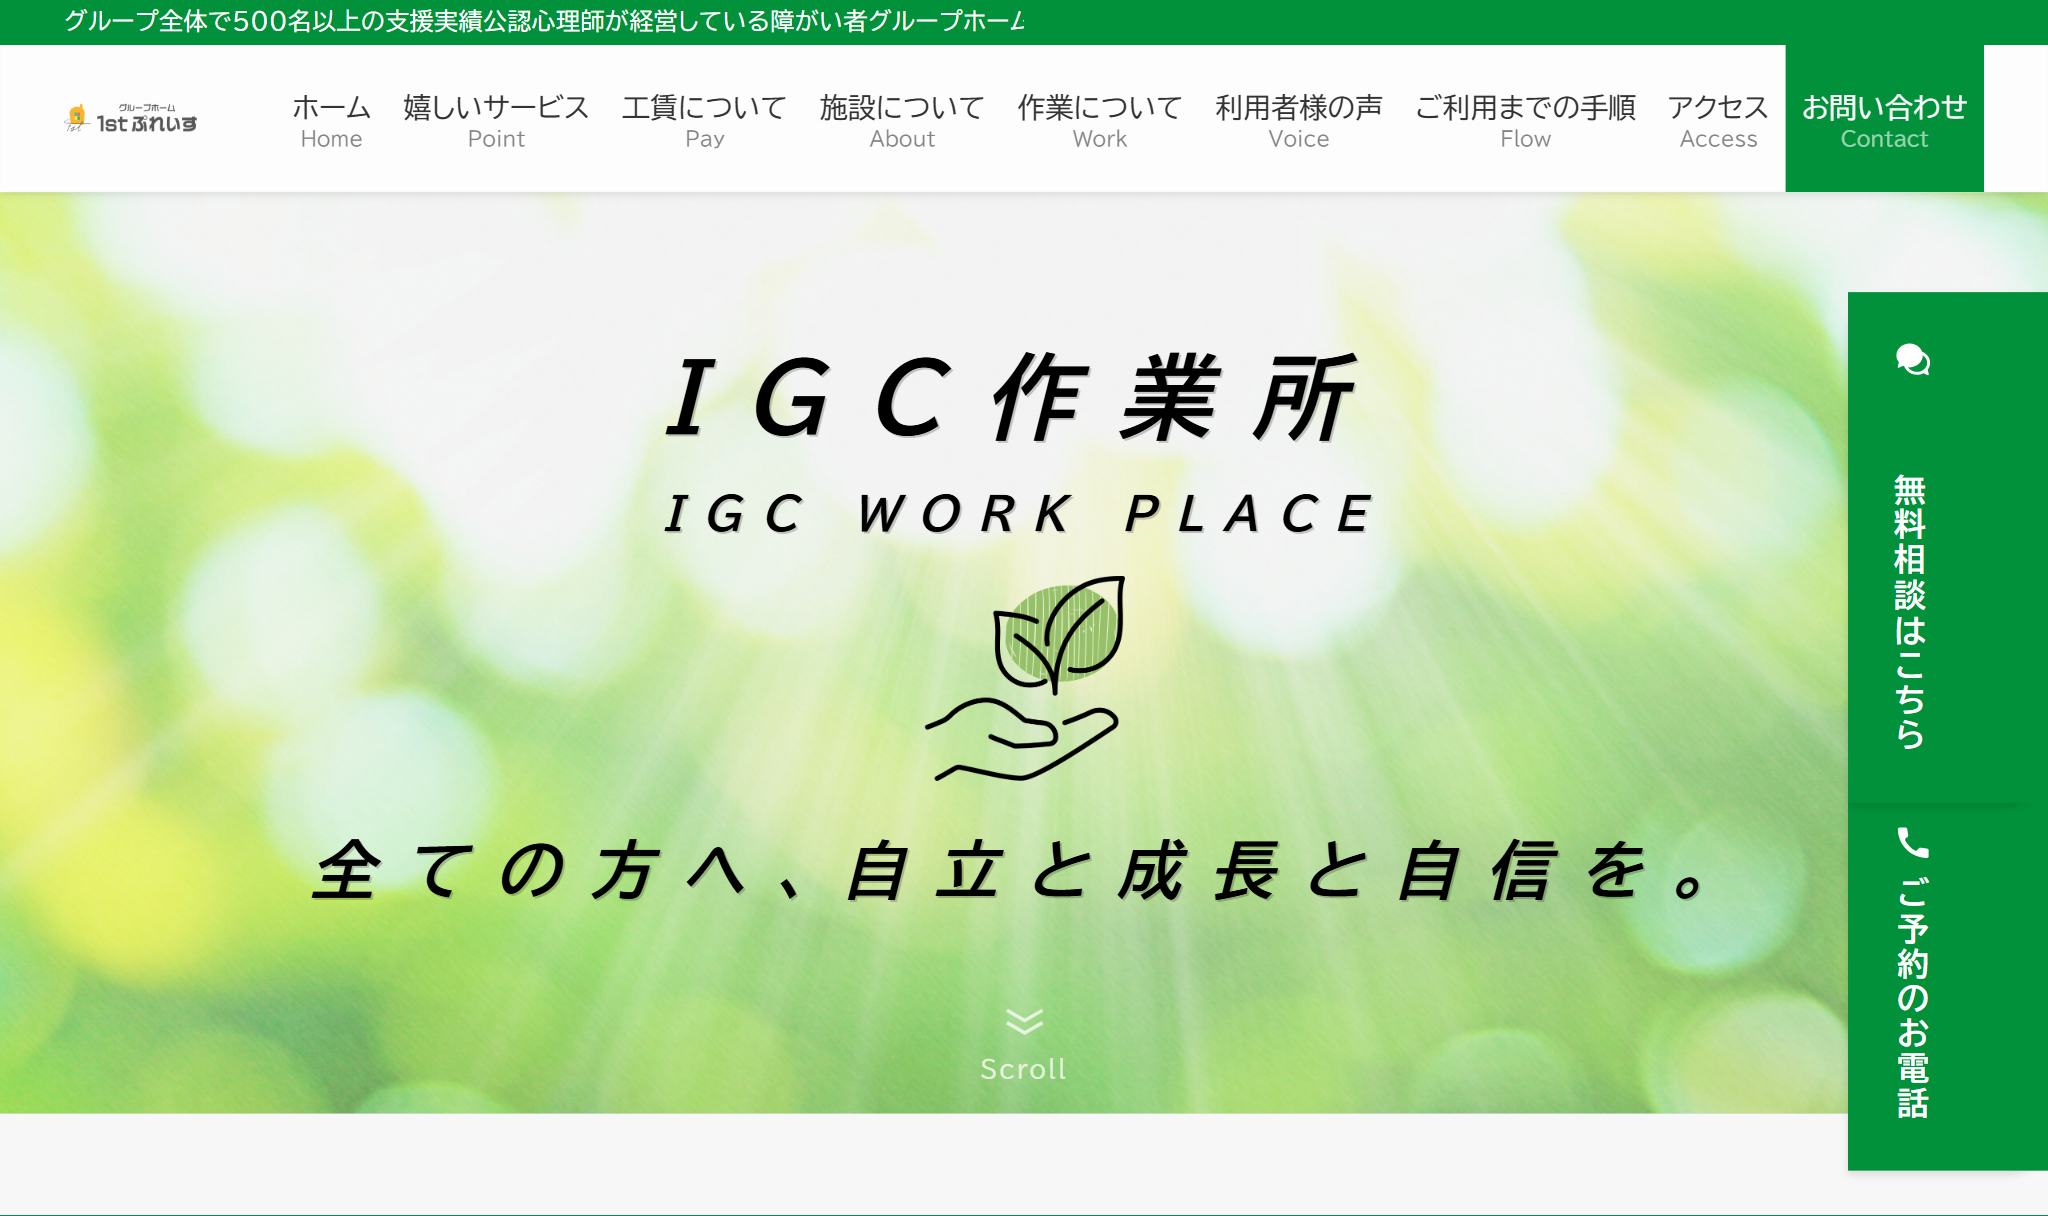Click the 全ての方へ slogan text

click(x=1012, y=870)
